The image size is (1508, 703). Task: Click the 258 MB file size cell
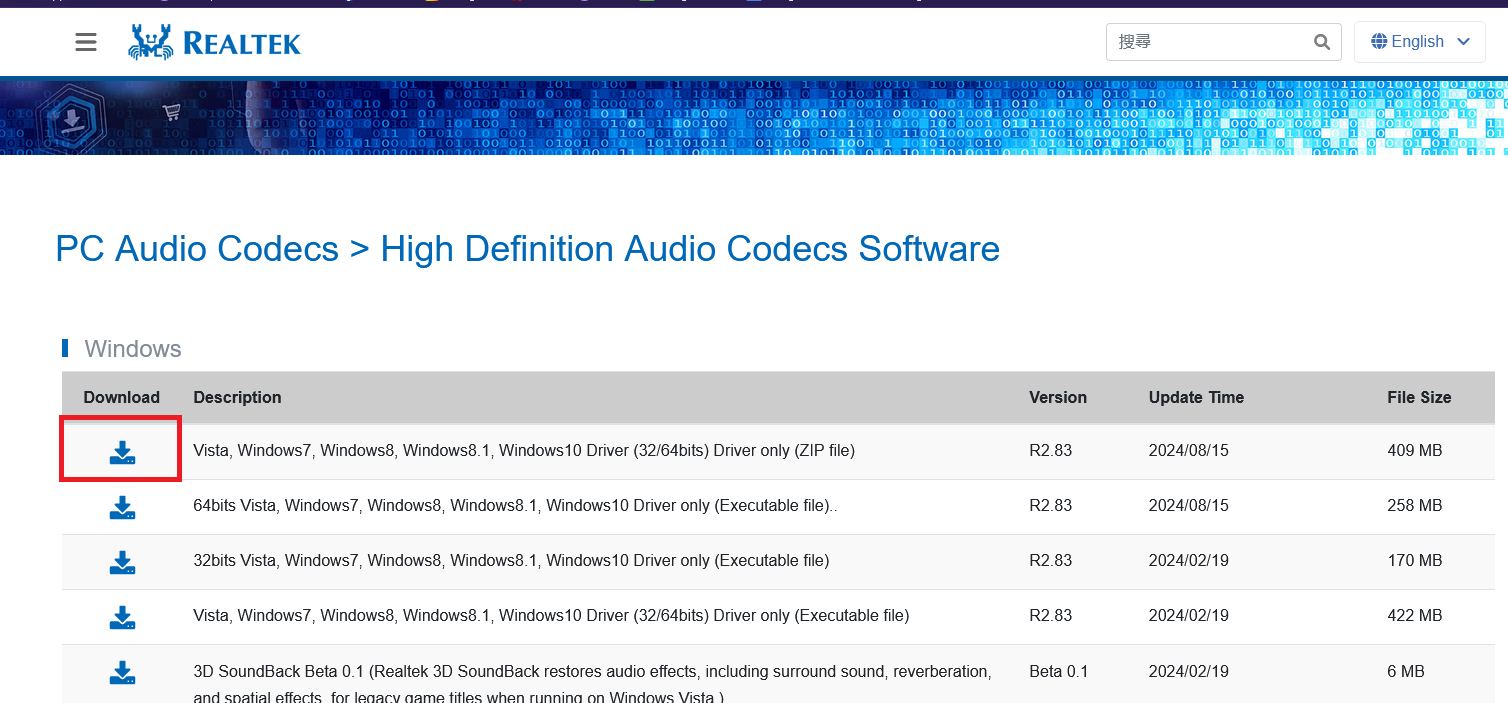[x=1415, y=506]
